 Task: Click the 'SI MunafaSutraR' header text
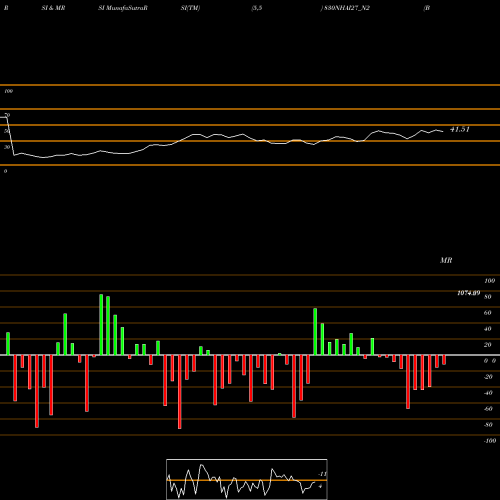point(123,8)
